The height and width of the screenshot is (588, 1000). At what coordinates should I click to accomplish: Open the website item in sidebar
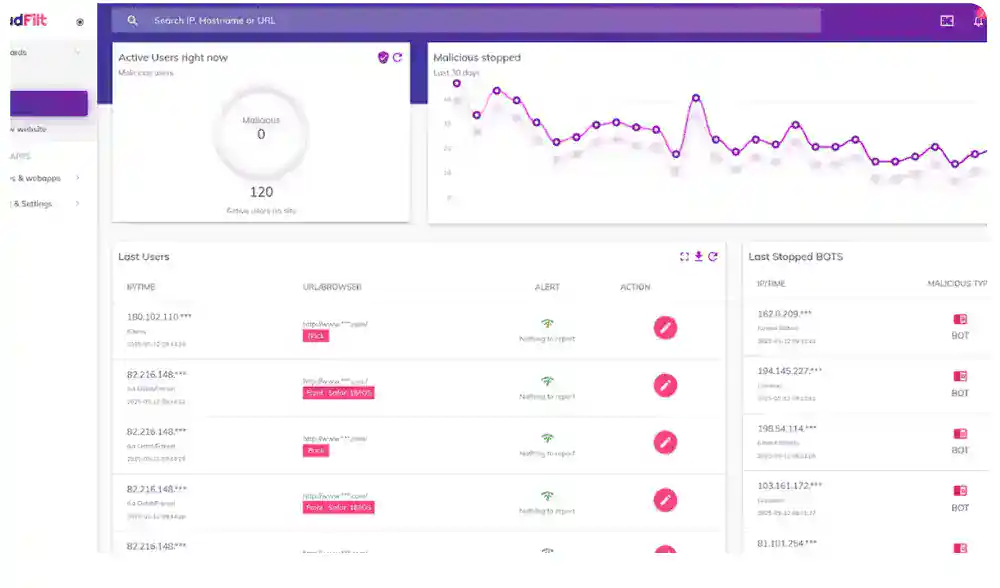tap(28, 129)
